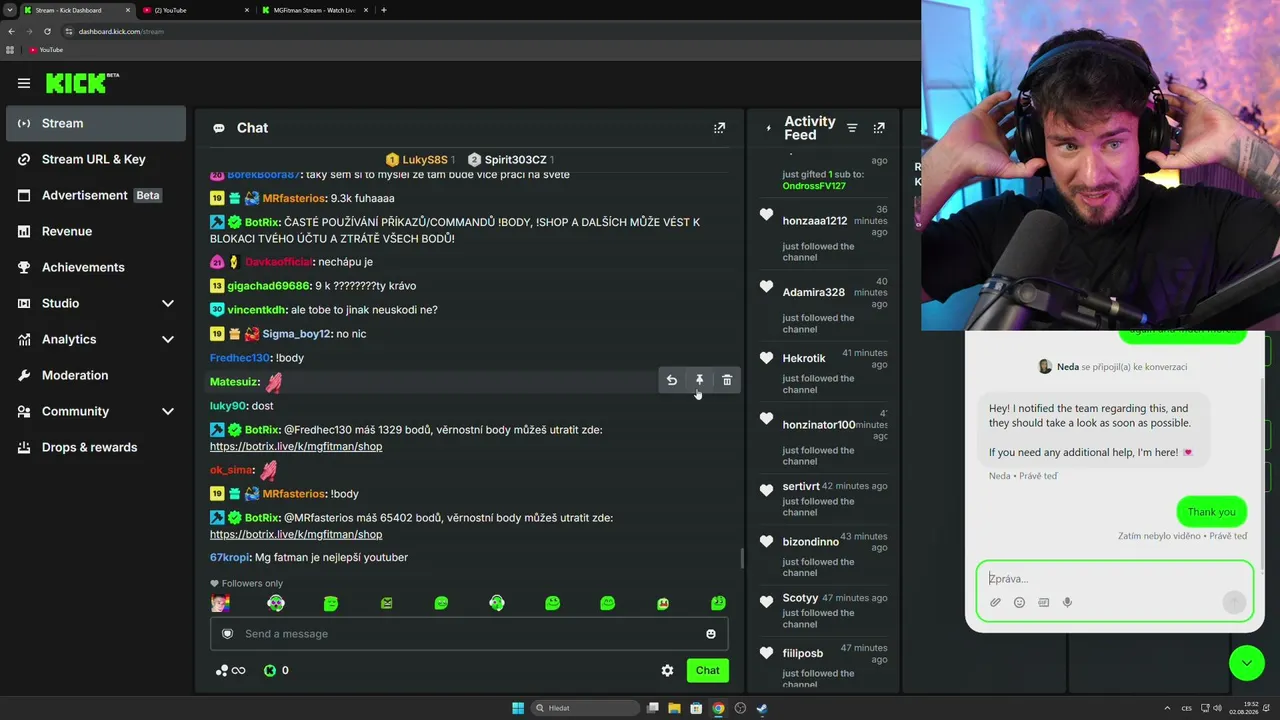
Task: Open the emoji picker in chat input
Action: click(x=711, y=634)
